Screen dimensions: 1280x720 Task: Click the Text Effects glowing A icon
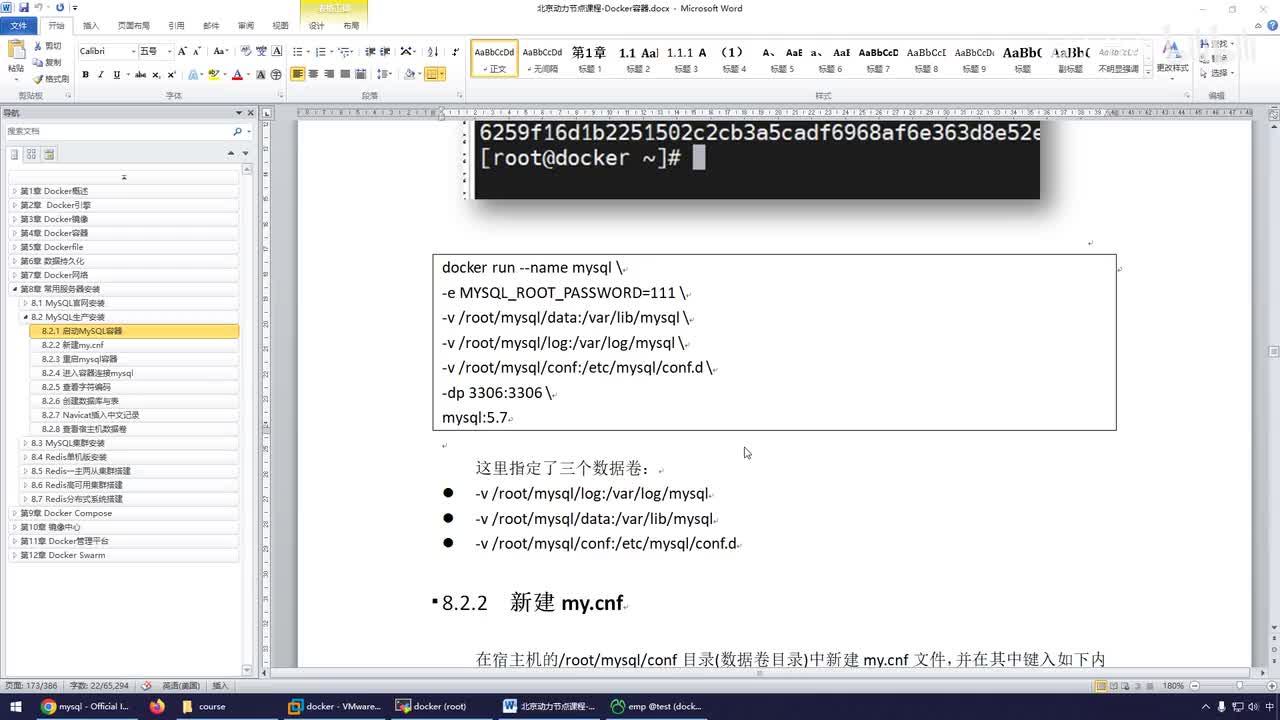pyautogui.click(x=195, y=74)
